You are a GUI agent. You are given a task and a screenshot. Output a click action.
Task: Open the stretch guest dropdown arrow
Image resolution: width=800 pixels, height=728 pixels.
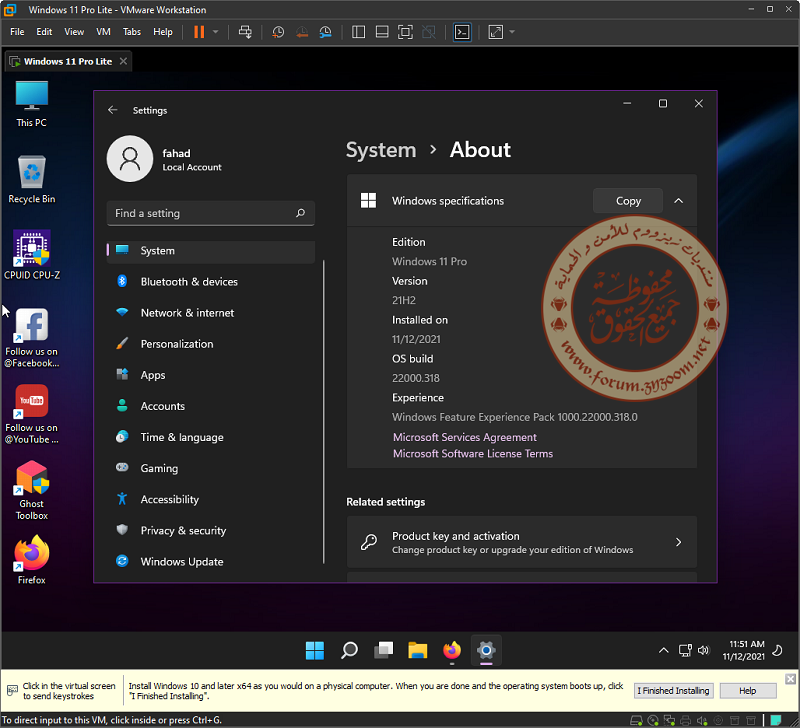pyautogui.click(x=512, y=32)
